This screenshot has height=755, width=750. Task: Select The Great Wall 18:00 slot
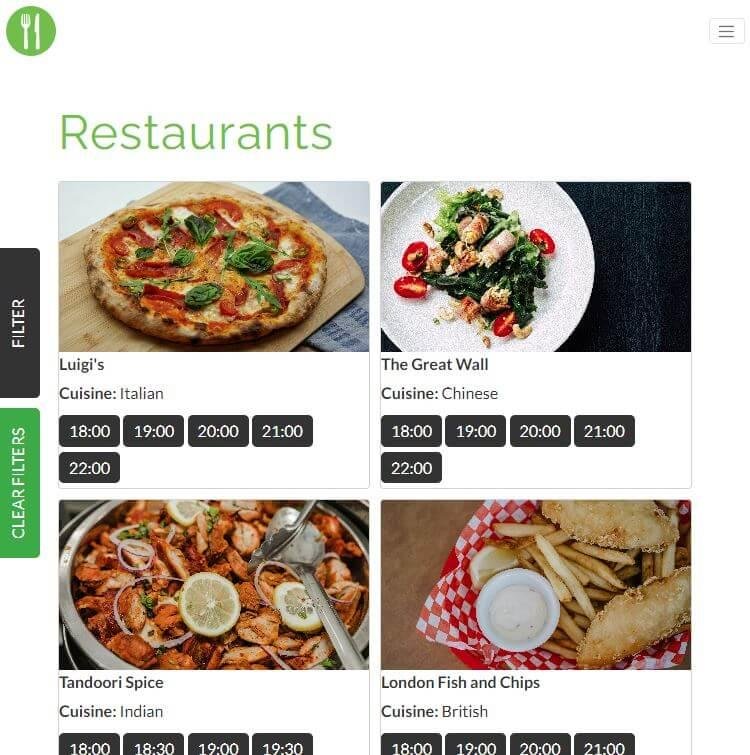[411, 431]
